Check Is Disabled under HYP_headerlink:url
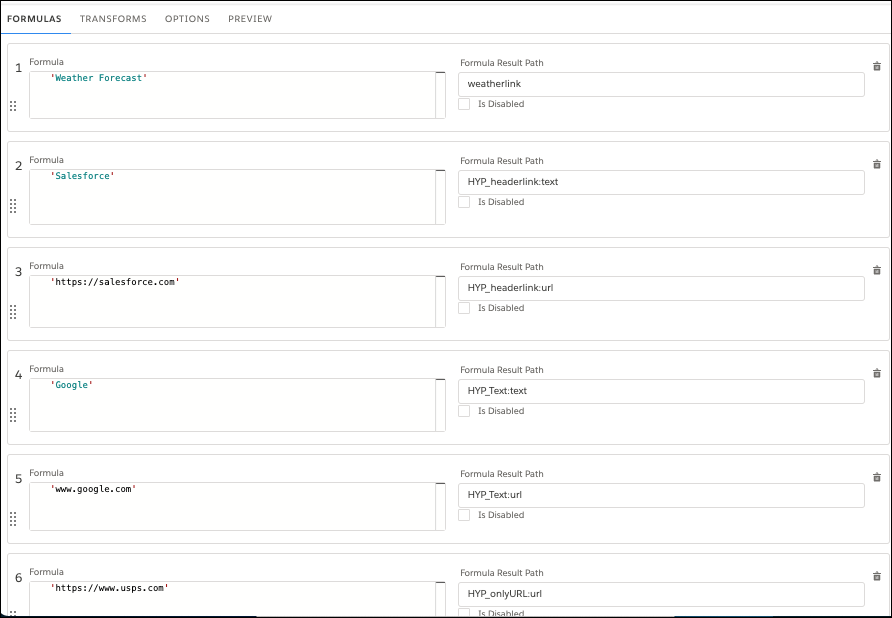Image resolution: width=892 pixels, height=618 pixels. point(465,308)
